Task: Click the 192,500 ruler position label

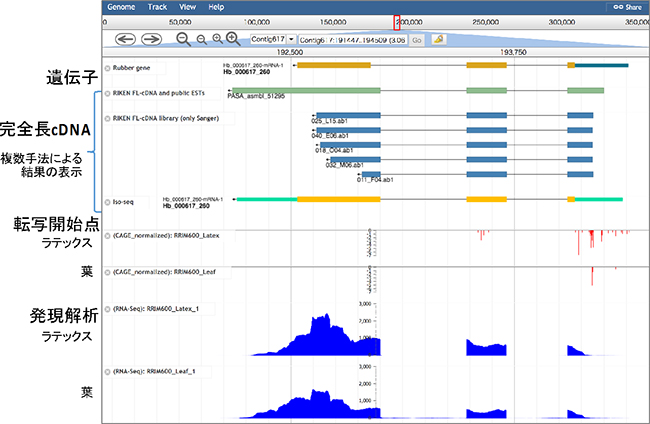Action: coord(290,53)
